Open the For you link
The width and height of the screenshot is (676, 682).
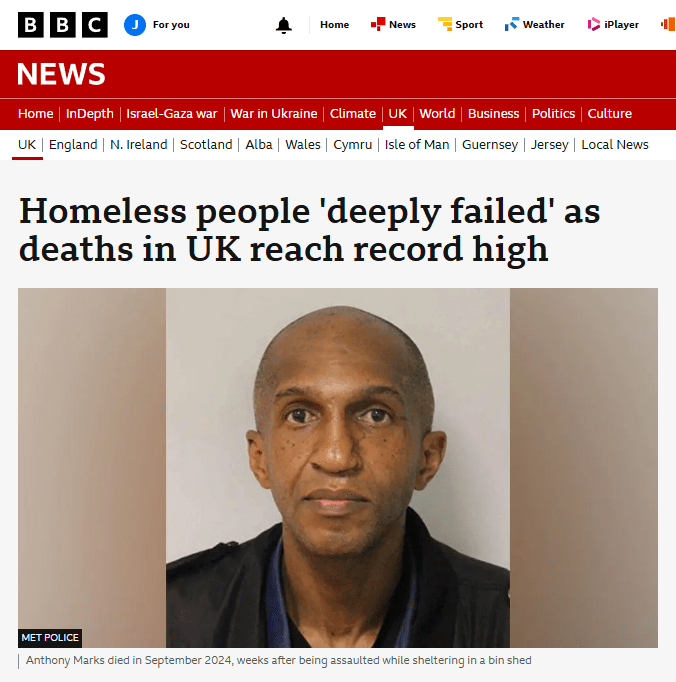click(171, 25)
